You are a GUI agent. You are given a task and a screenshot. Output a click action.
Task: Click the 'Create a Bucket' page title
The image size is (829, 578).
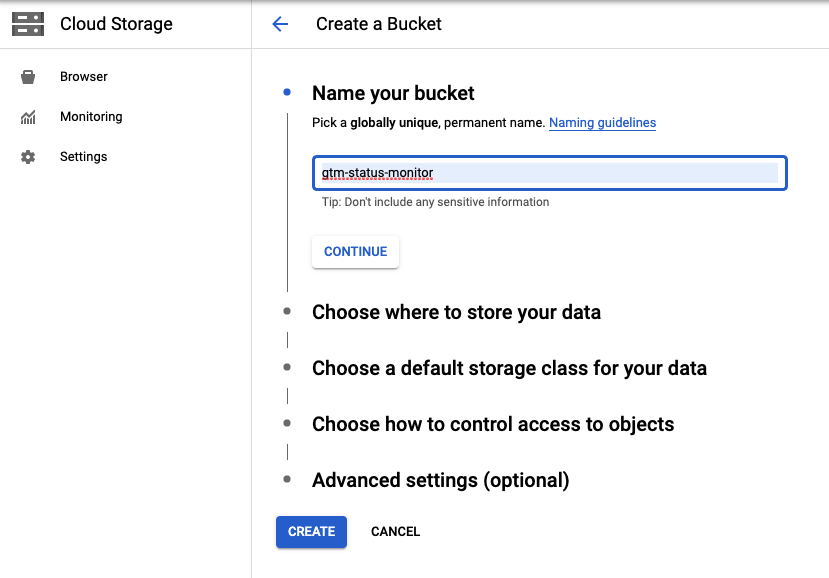coord(378,24)
